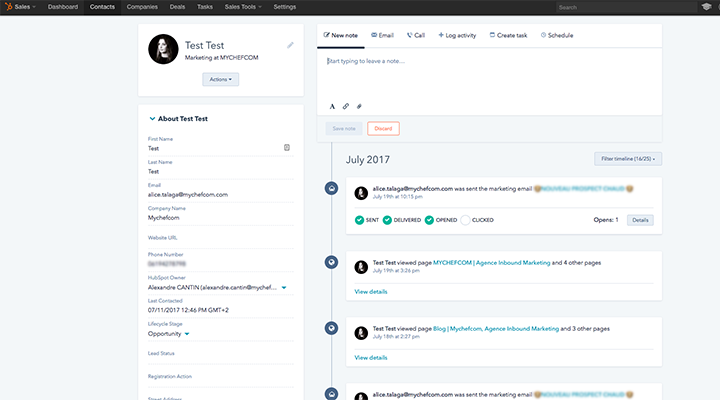Click page view marker for July 18th
Image resolution: width=720 pixels, height=400 pixels.
click(331, 328)
